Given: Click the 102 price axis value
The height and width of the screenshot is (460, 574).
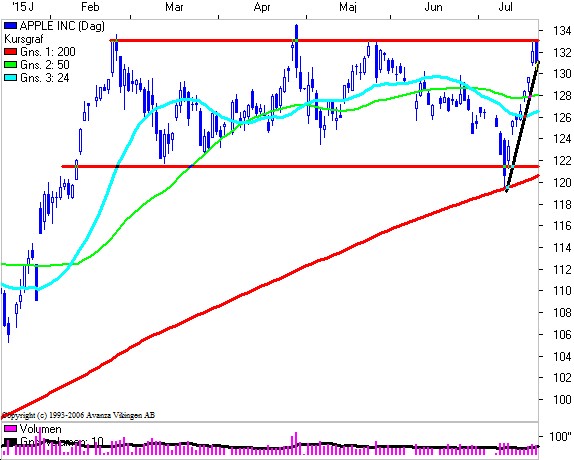Looking at the screenshot, I should 562,378.
